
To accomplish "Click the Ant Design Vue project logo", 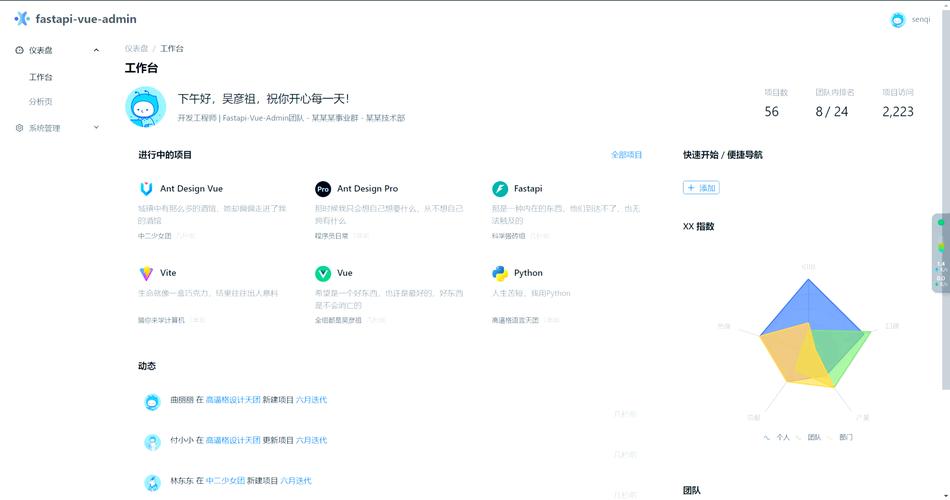I will pos(146,189).
